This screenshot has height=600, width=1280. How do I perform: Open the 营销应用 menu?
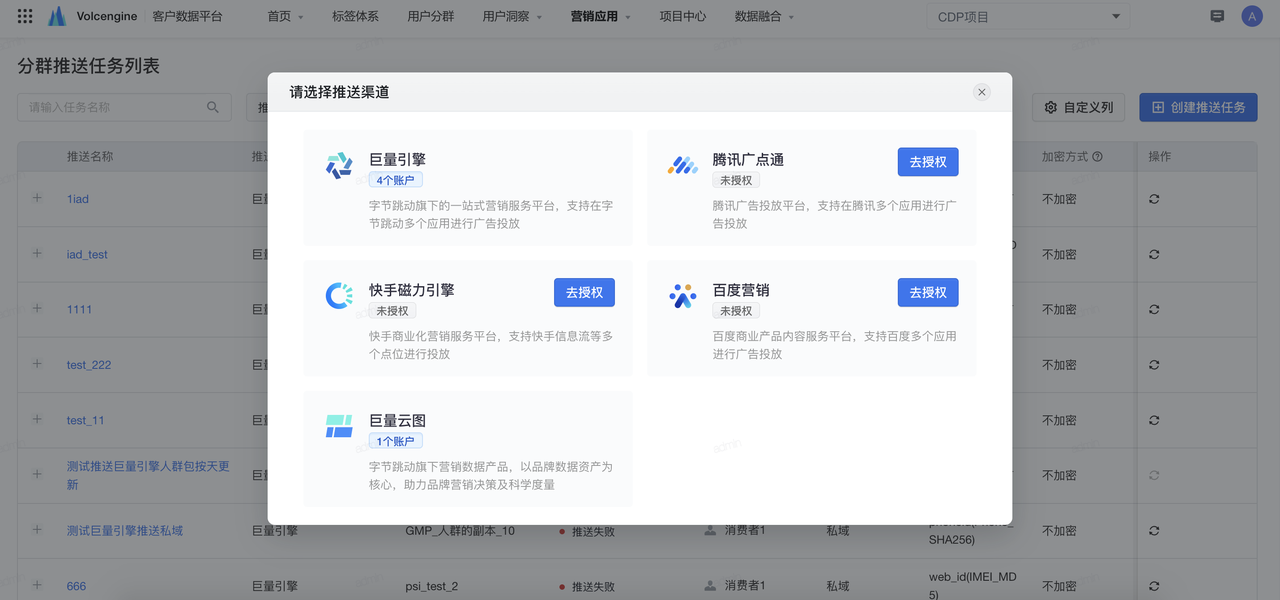tap(601, 17)
